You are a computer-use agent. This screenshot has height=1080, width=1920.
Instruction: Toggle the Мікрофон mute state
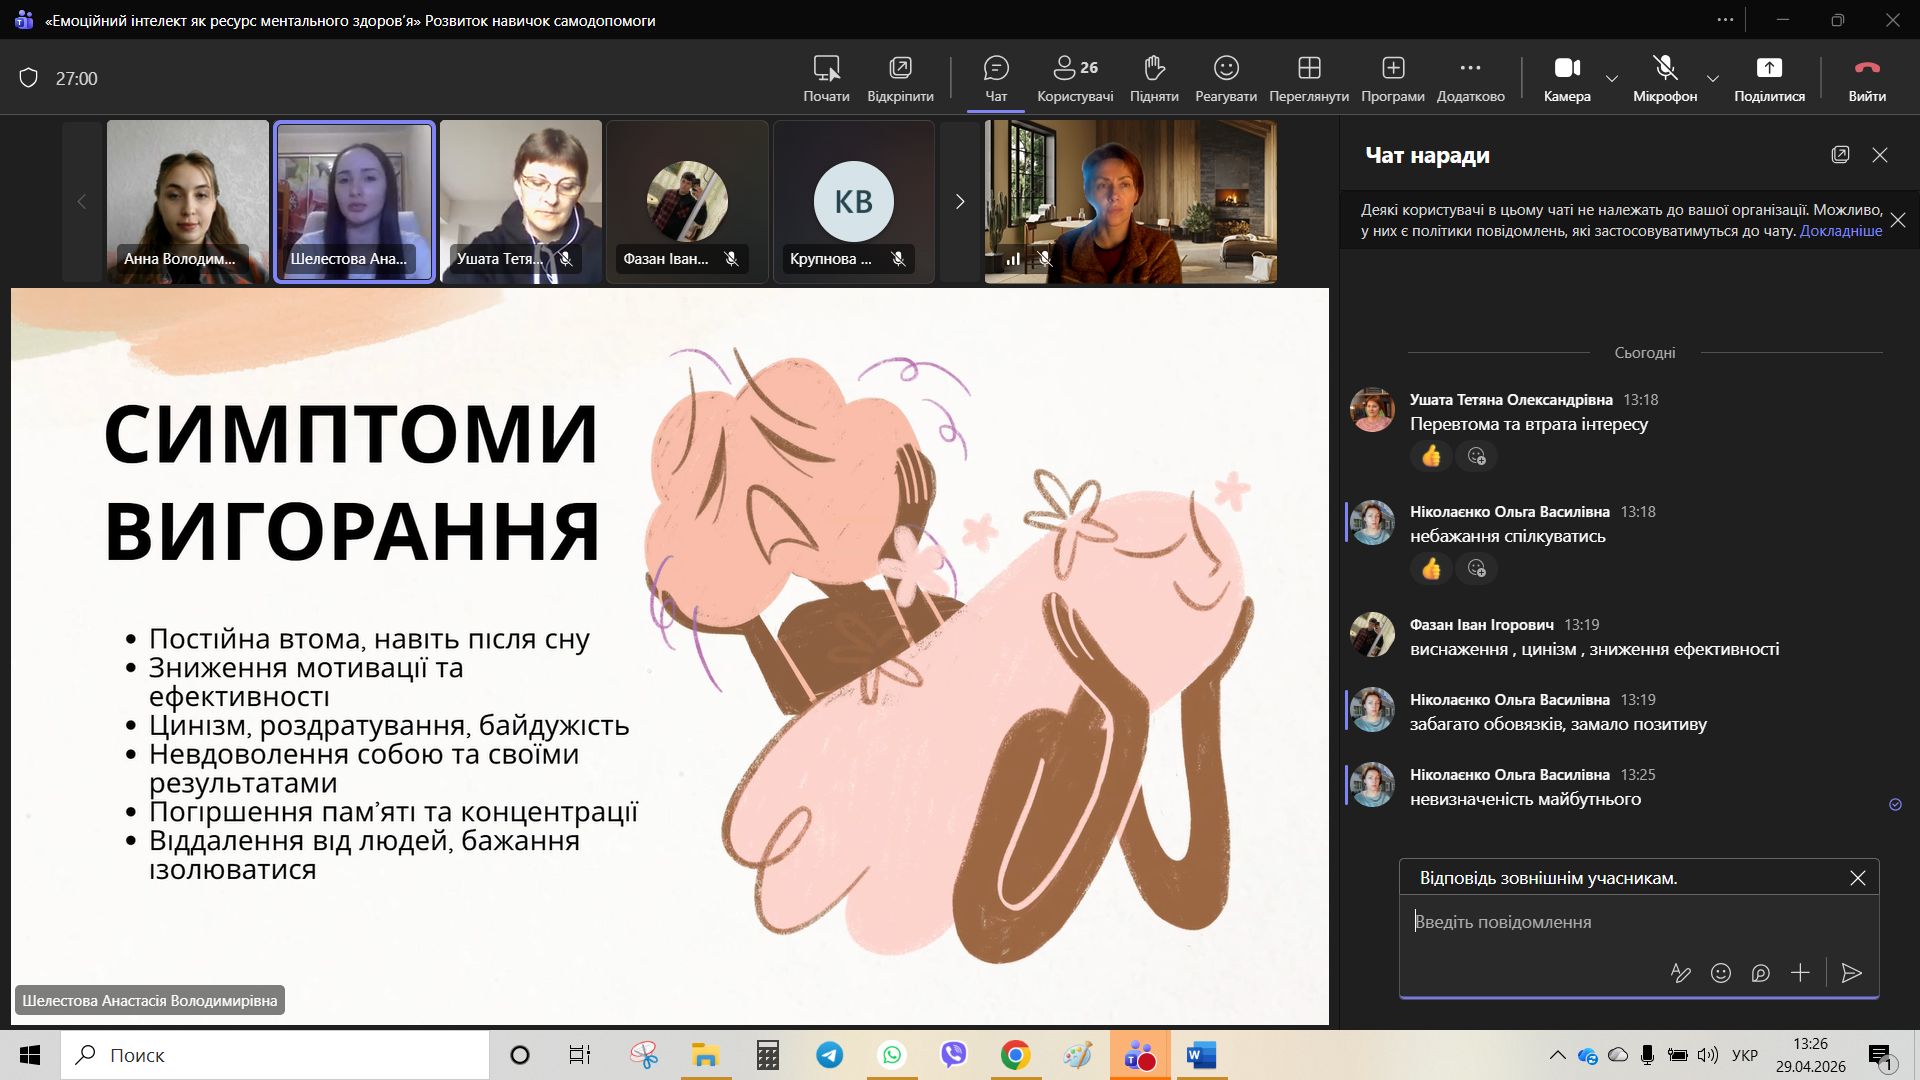coord(1664,78)
